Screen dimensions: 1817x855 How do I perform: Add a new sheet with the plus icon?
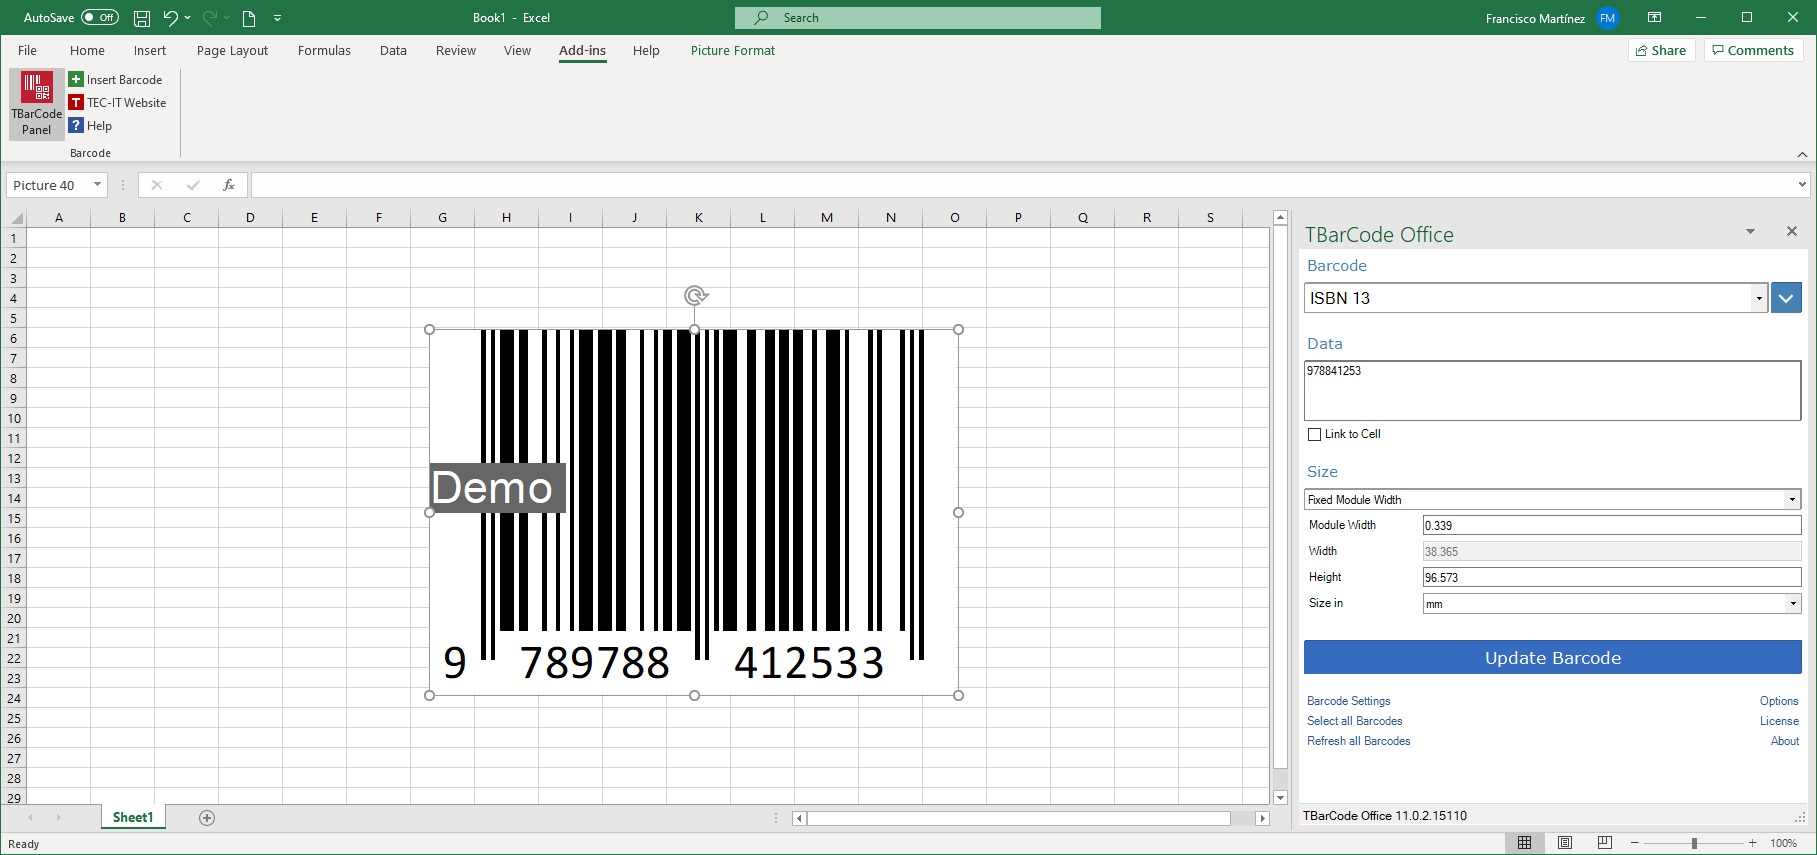click(x=207, y=818)
